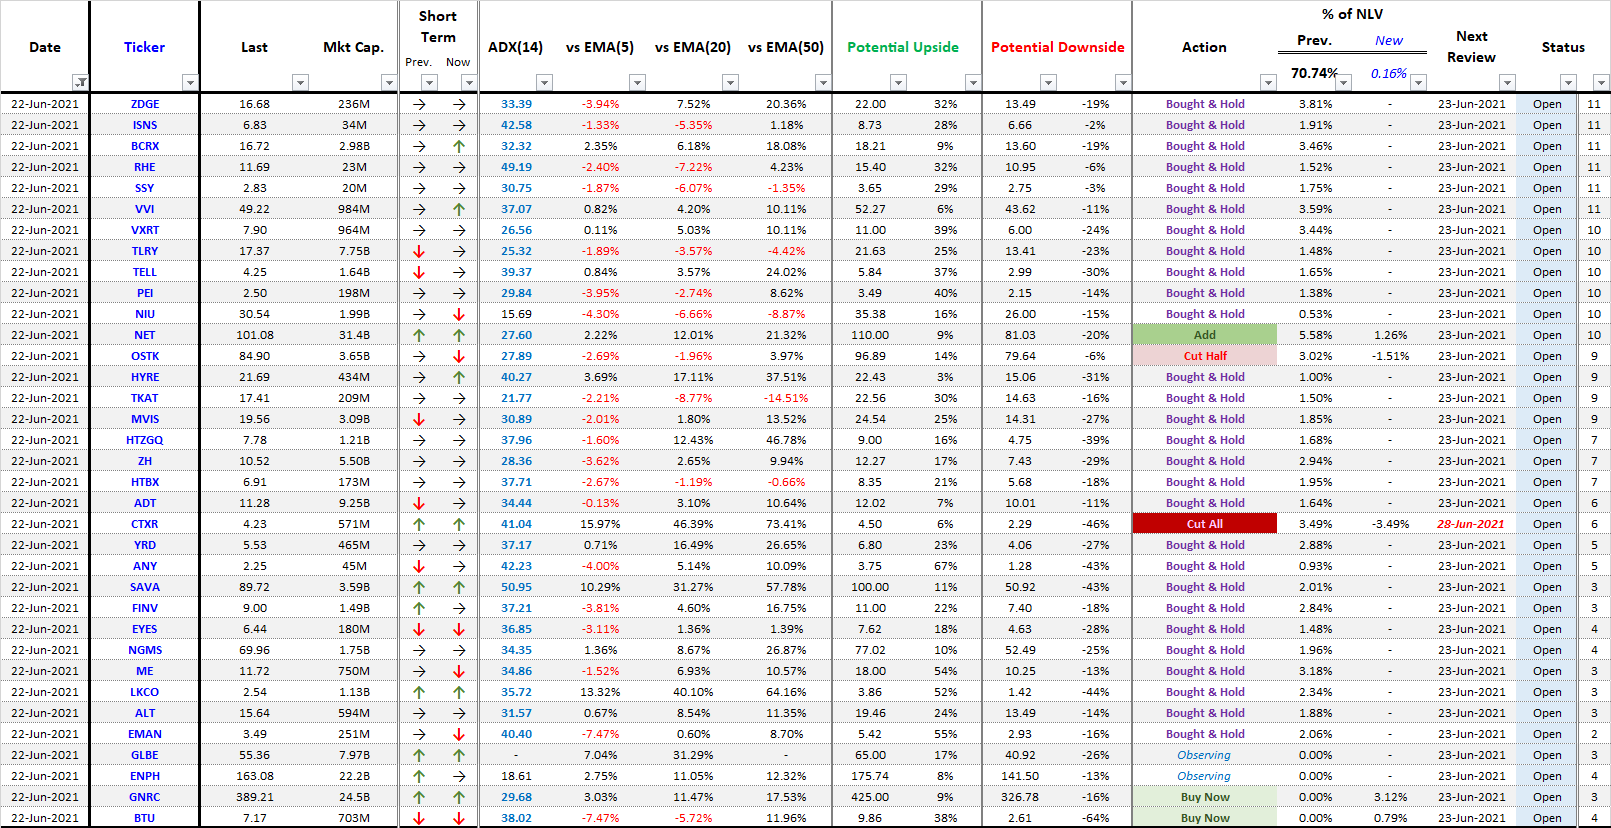Click the Now up-arrow icon in SAVA row

coord(459,587)
